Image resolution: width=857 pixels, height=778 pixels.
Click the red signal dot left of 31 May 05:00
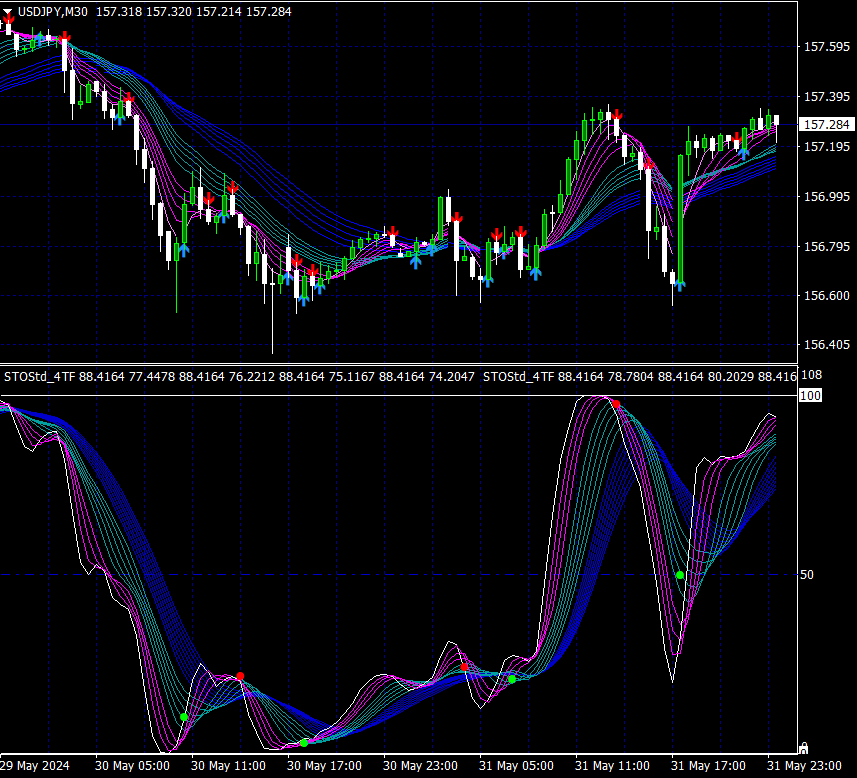(x=464, y=667)
